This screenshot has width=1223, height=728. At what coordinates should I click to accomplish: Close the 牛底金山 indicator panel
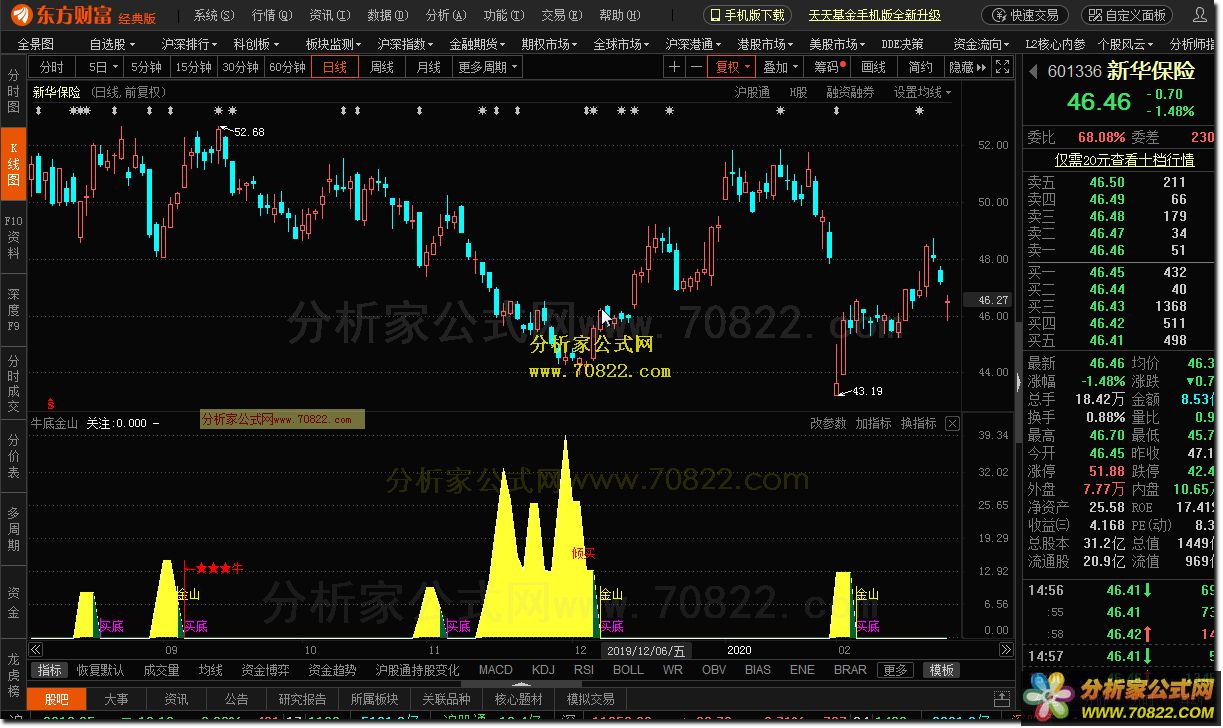point(952,424)
